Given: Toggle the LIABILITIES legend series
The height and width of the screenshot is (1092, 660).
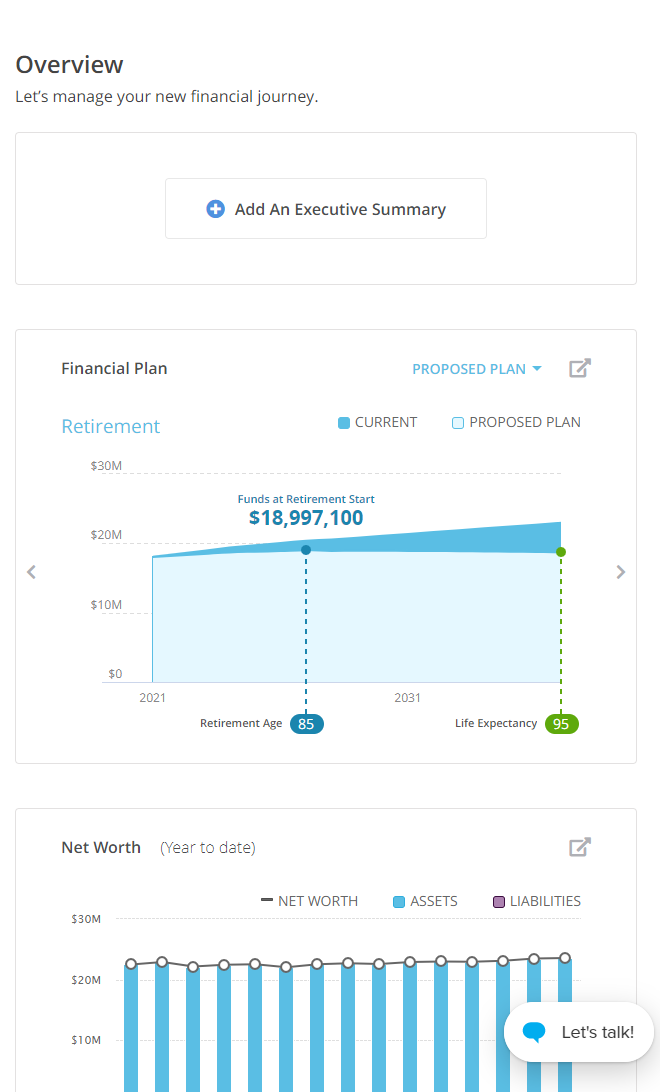Looking at the screenshot, I should click(537, 901).
